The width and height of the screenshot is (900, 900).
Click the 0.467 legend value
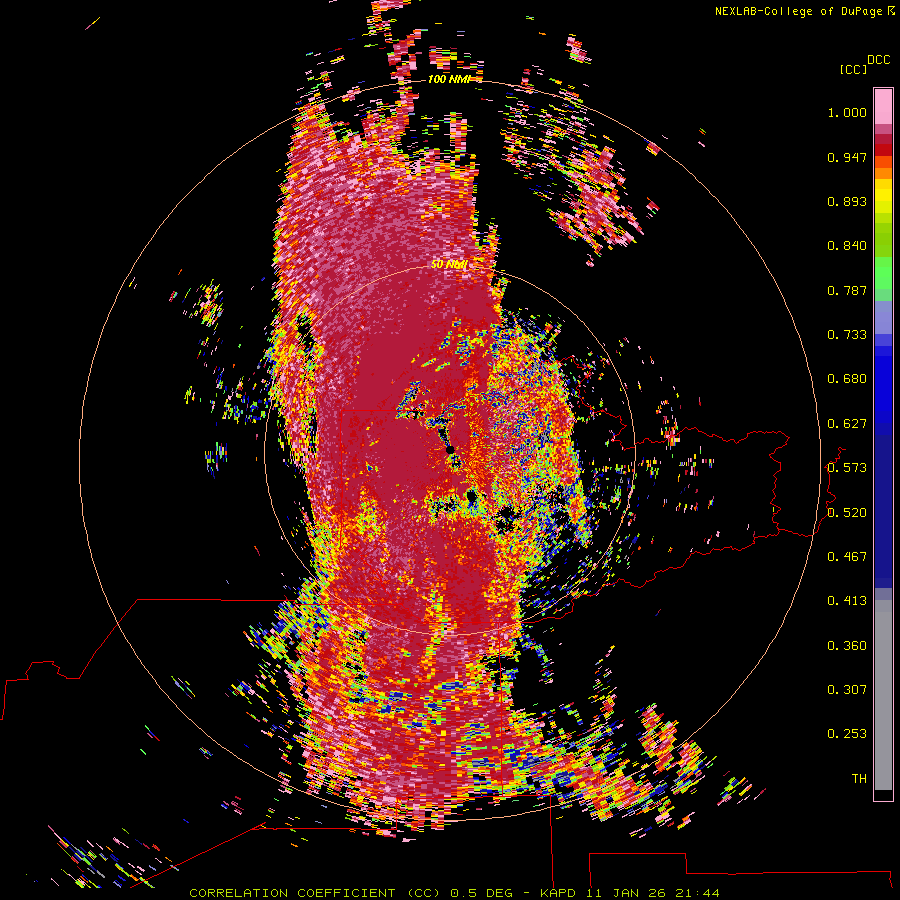(847, 557)
